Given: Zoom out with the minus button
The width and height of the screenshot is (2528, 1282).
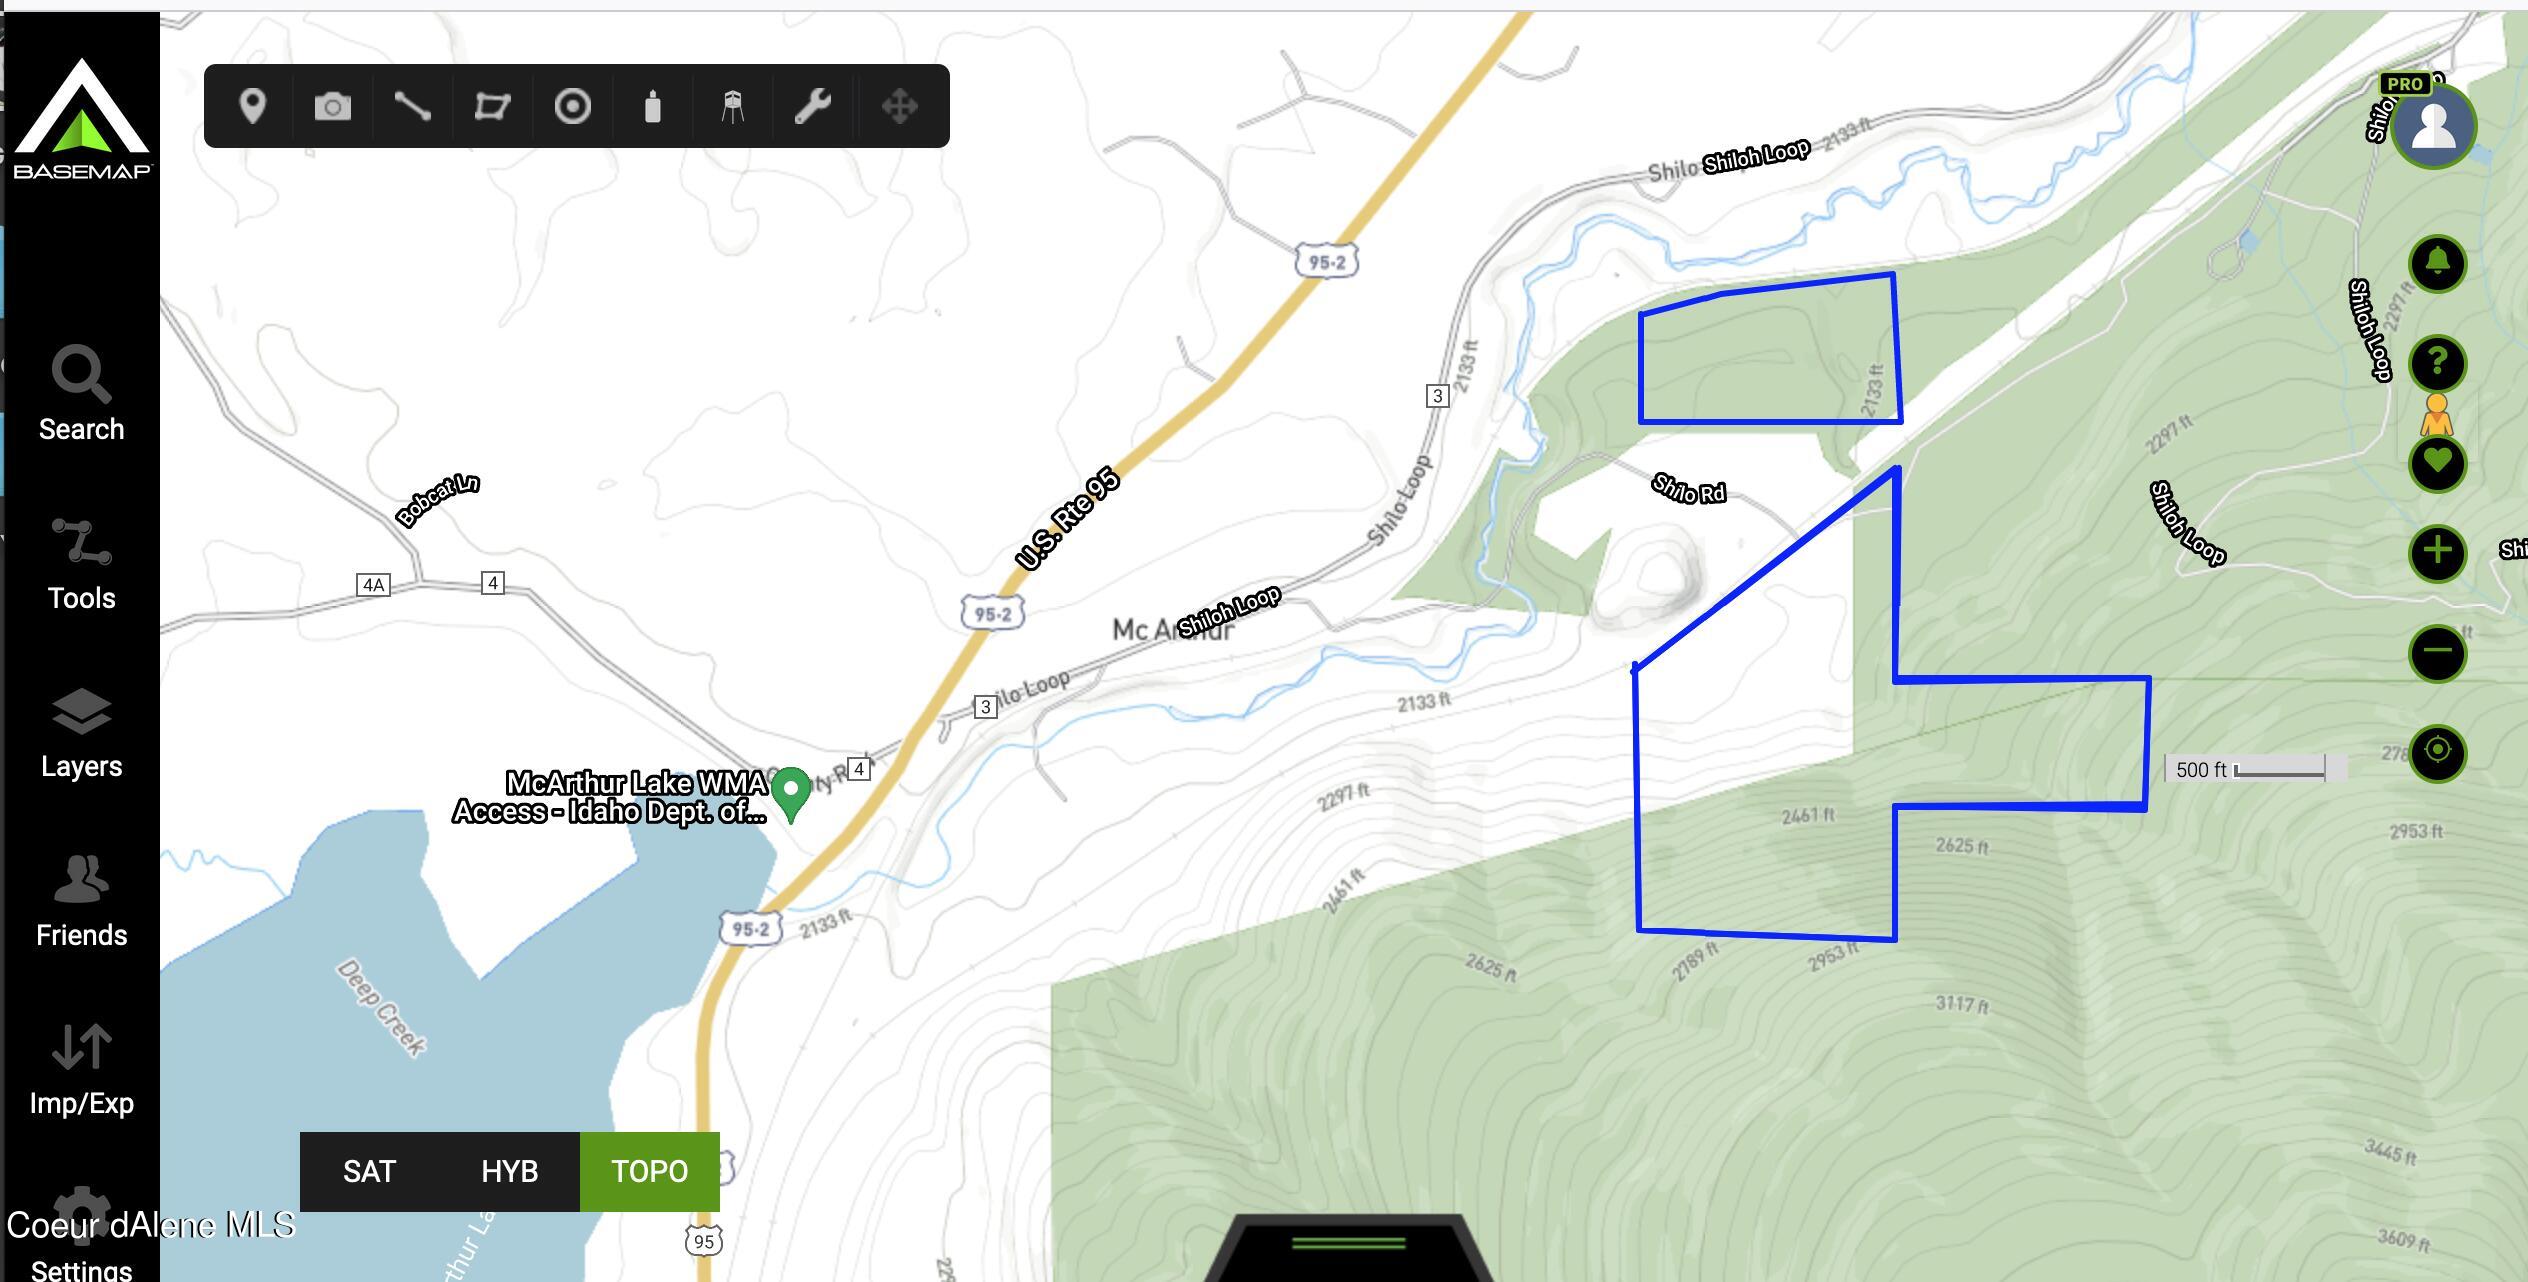Looking at the screenshot, I should click(2438, 653).
